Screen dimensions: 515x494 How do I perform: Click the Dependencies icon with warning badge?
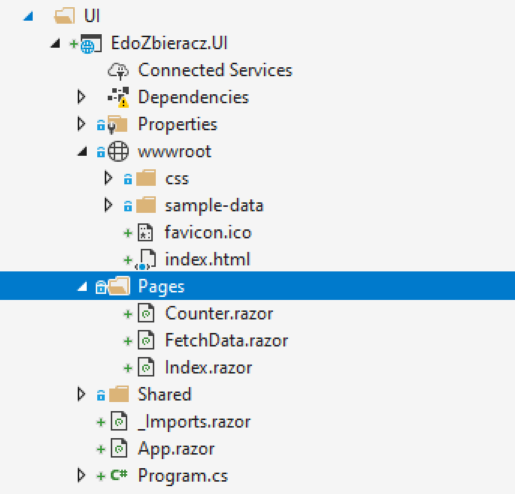pos(118,97)
